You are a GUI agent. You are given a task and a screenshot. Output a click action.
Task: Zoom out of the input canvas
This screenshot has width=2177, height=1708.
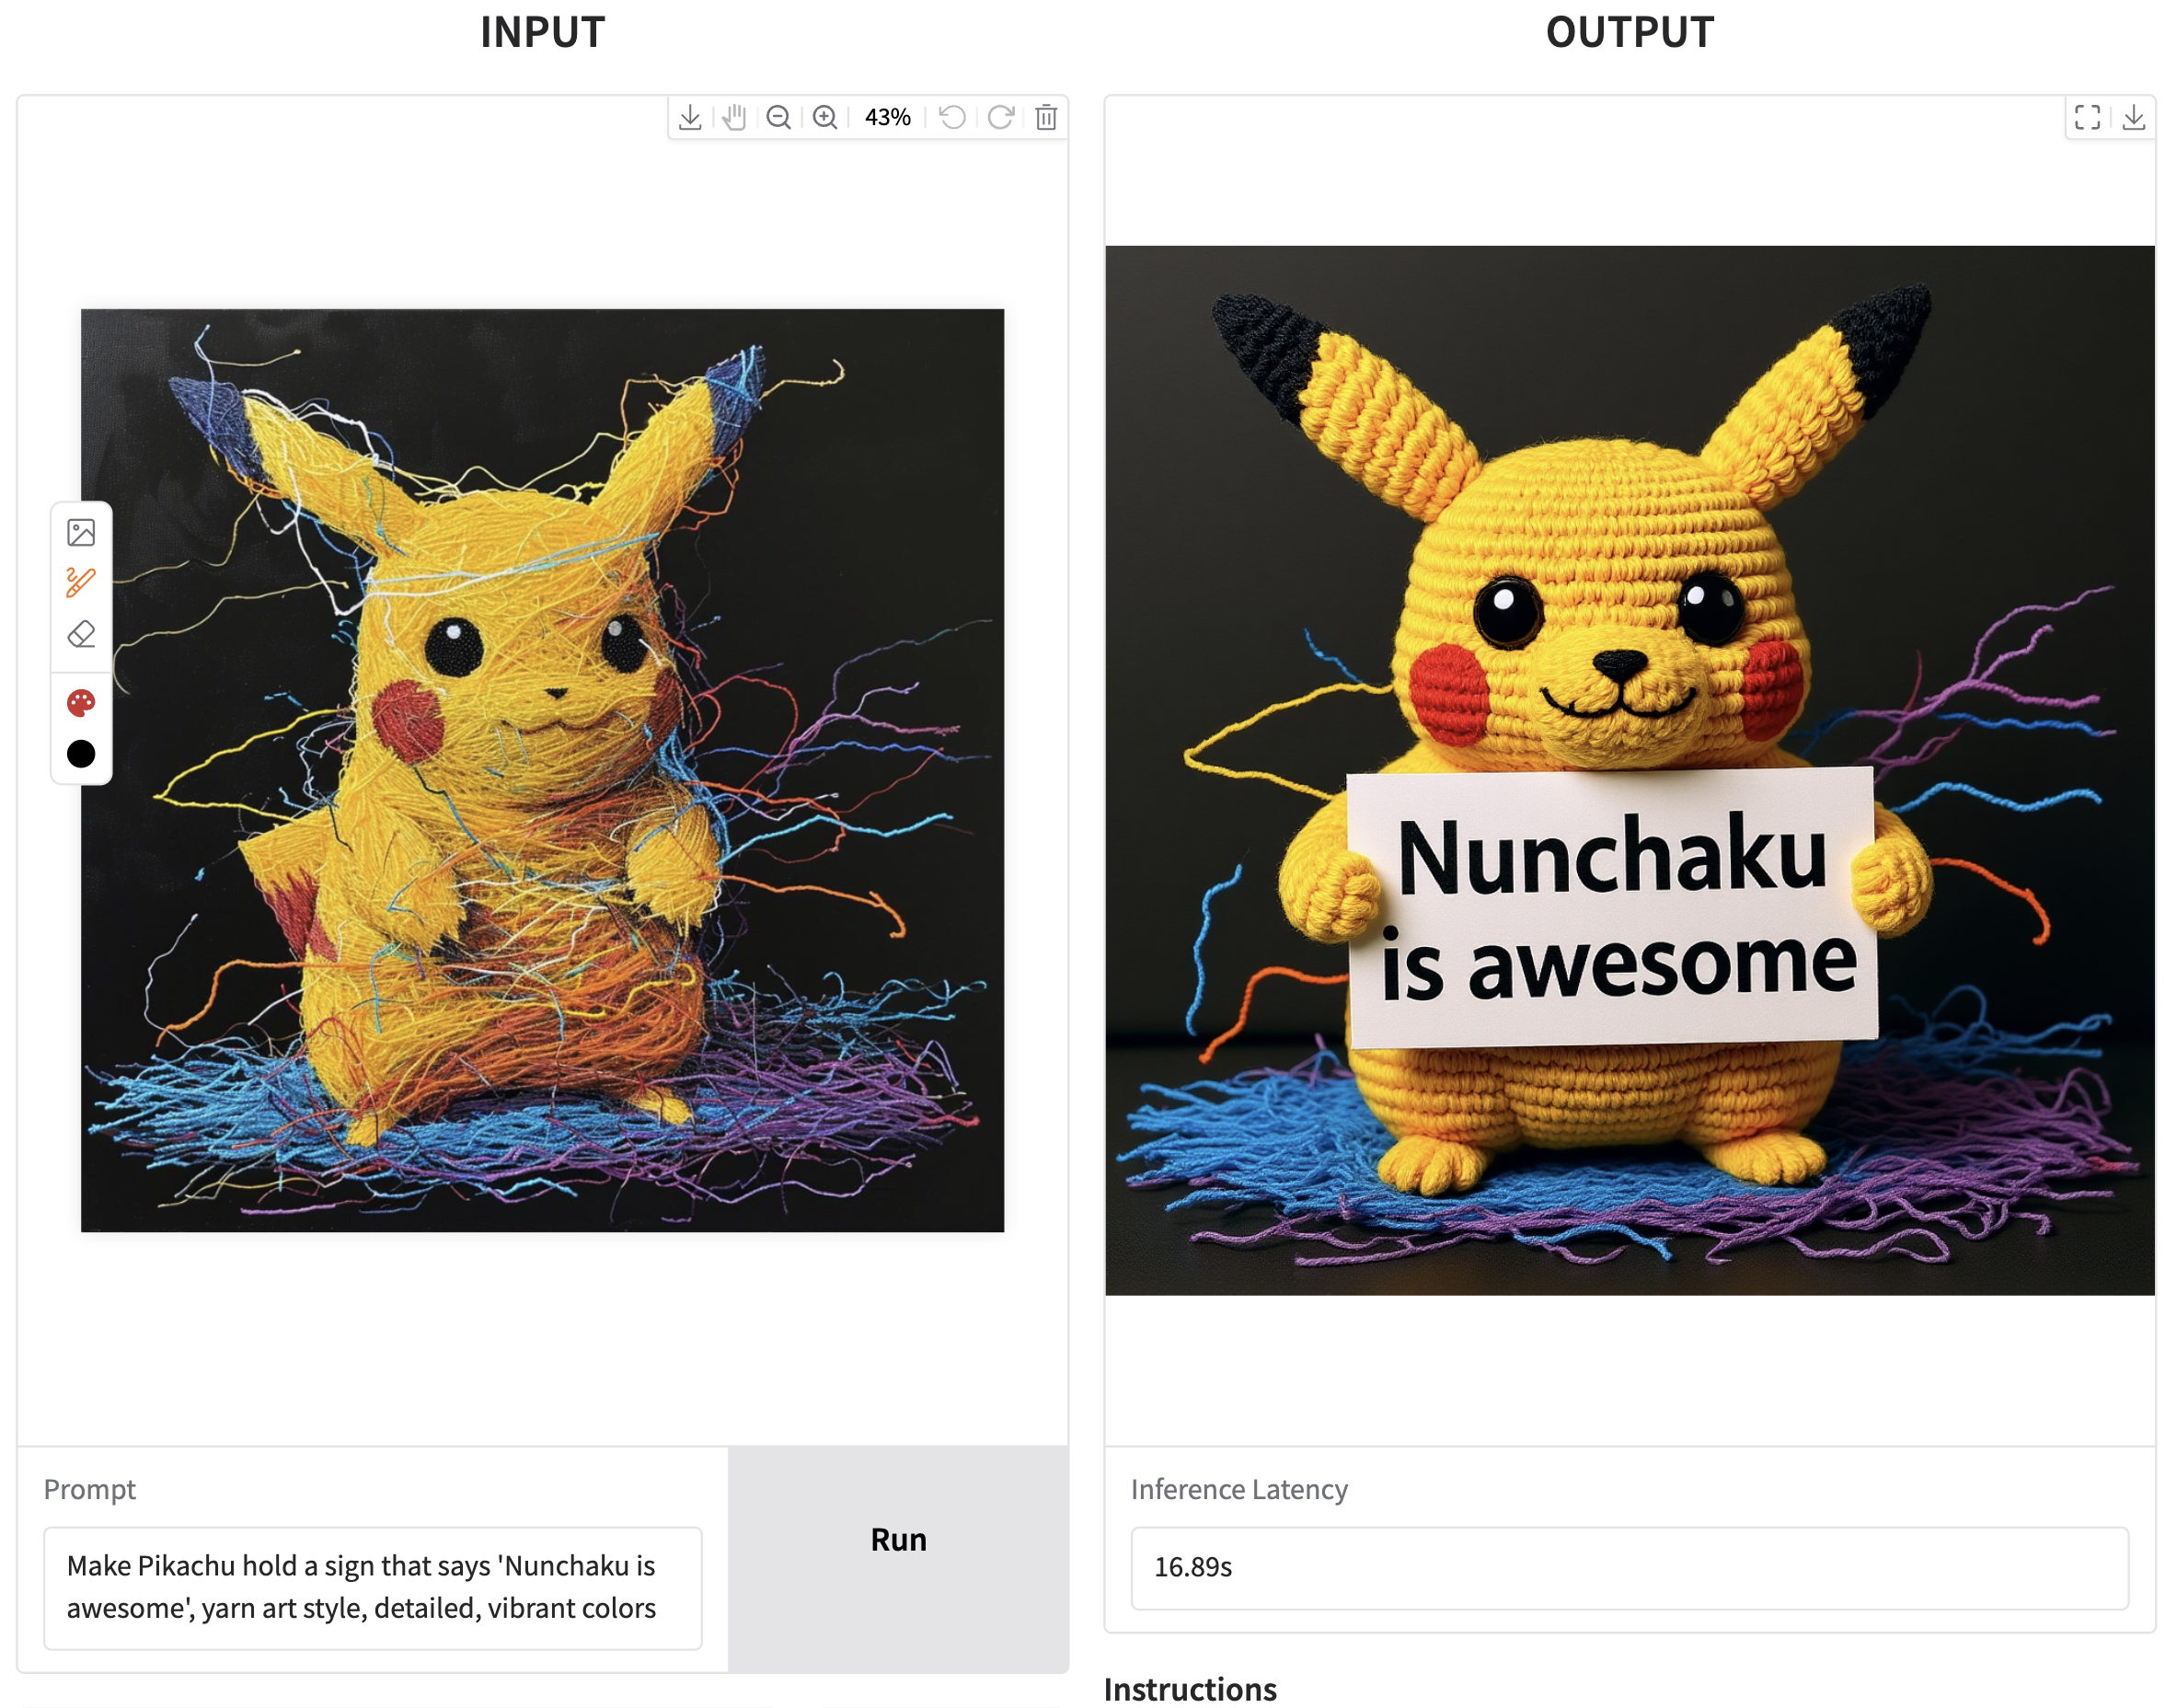[779, 118]
